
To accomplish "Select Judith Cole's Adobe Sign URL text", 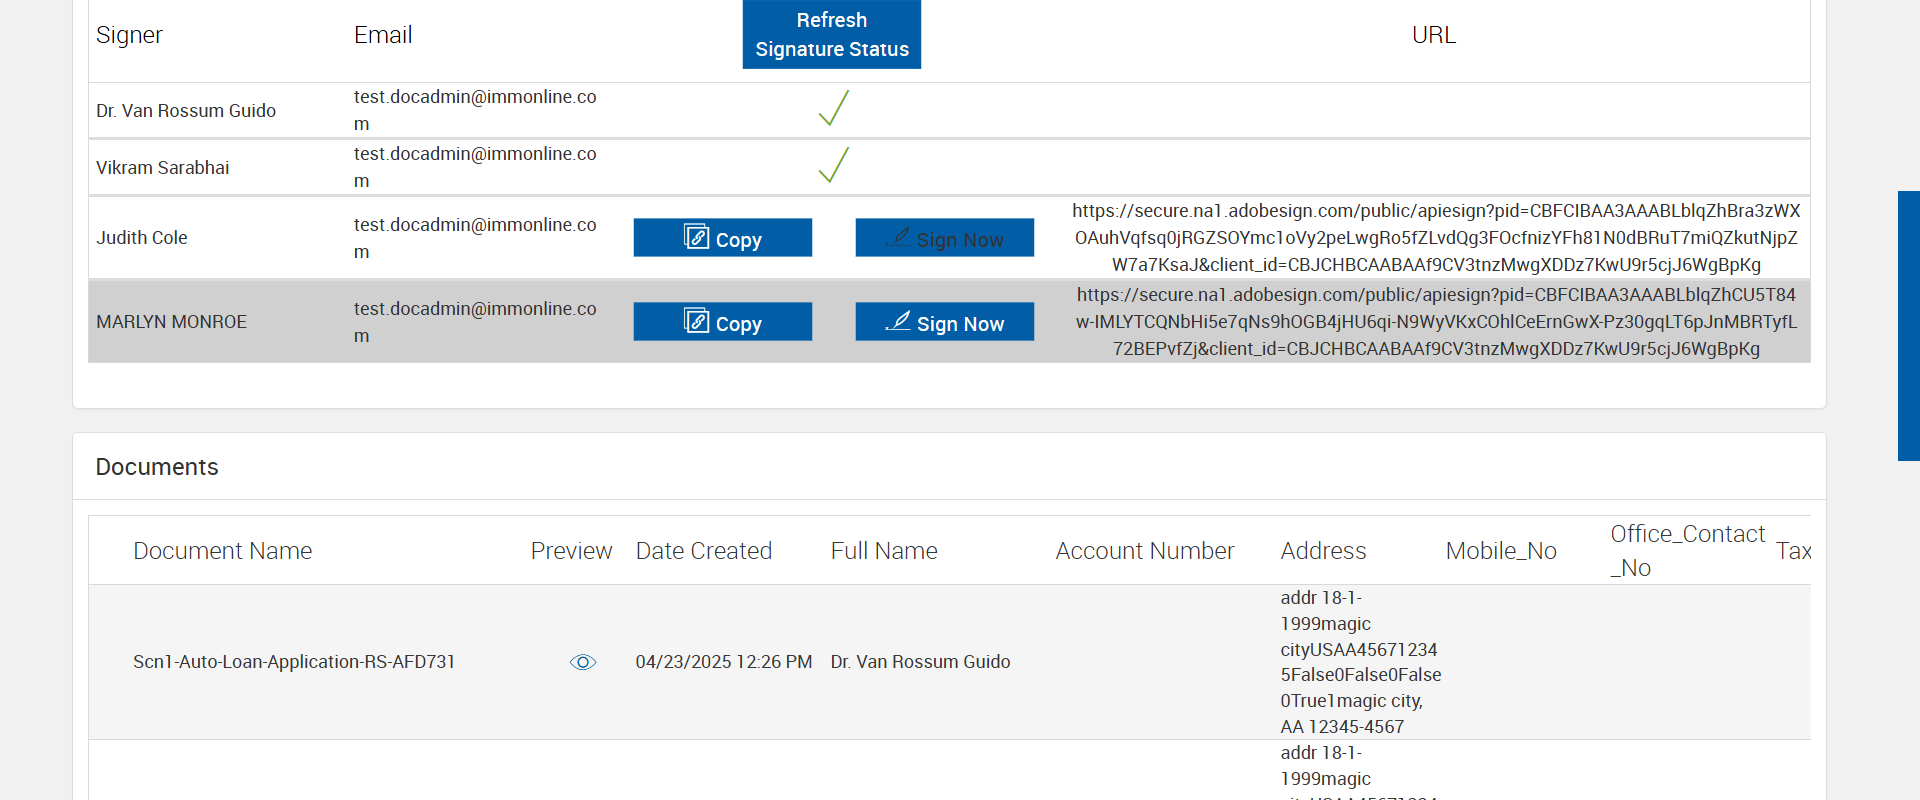I will (1436, 238).
